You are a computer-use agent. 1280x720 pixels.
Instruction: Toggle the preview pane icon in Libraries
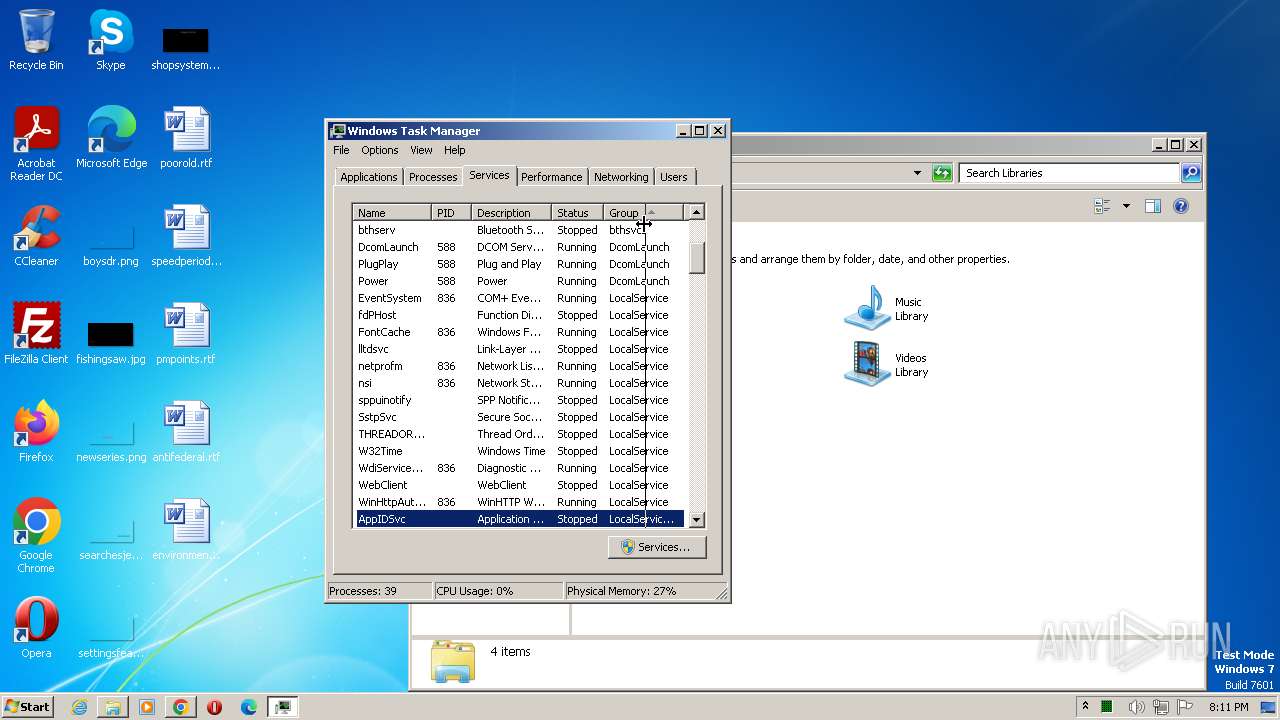[x=1152, y=206]
